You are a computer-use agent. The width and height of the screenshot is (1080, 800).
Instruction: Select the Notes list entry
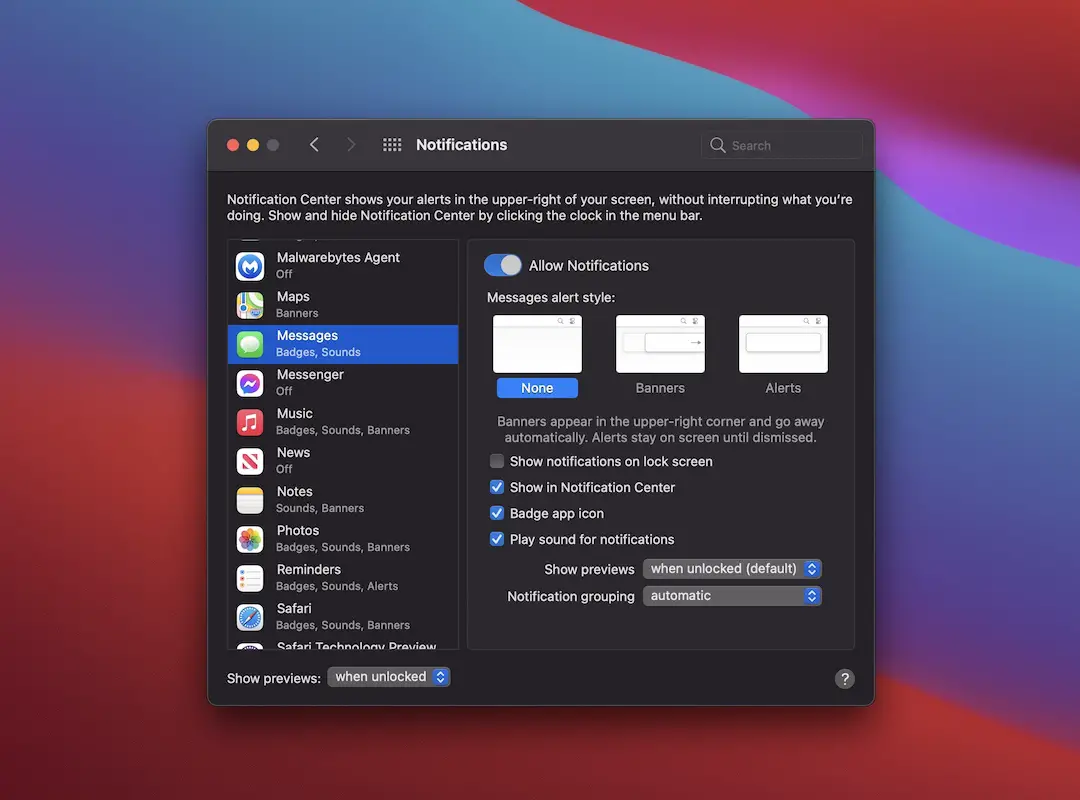click(343, 500)
